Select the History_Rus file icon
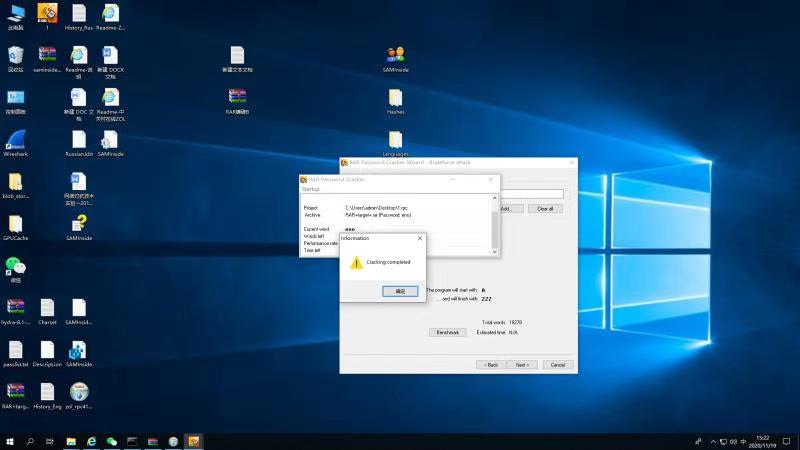Screen dimensions: 800x450 click(x=79, y=17)
